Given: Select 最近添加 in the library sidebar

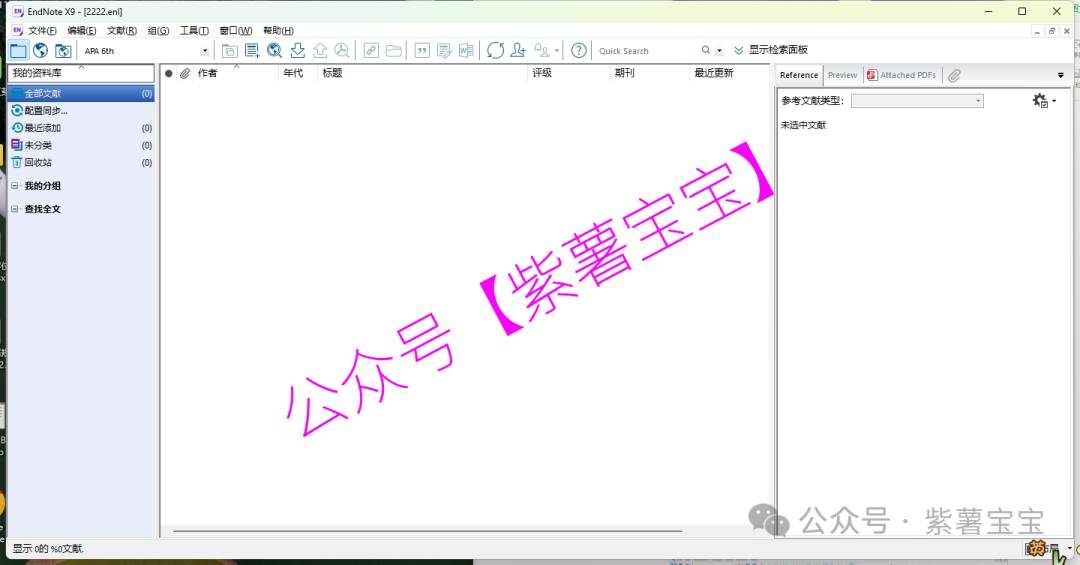Looking at the screenshot, I should [43, 128].
